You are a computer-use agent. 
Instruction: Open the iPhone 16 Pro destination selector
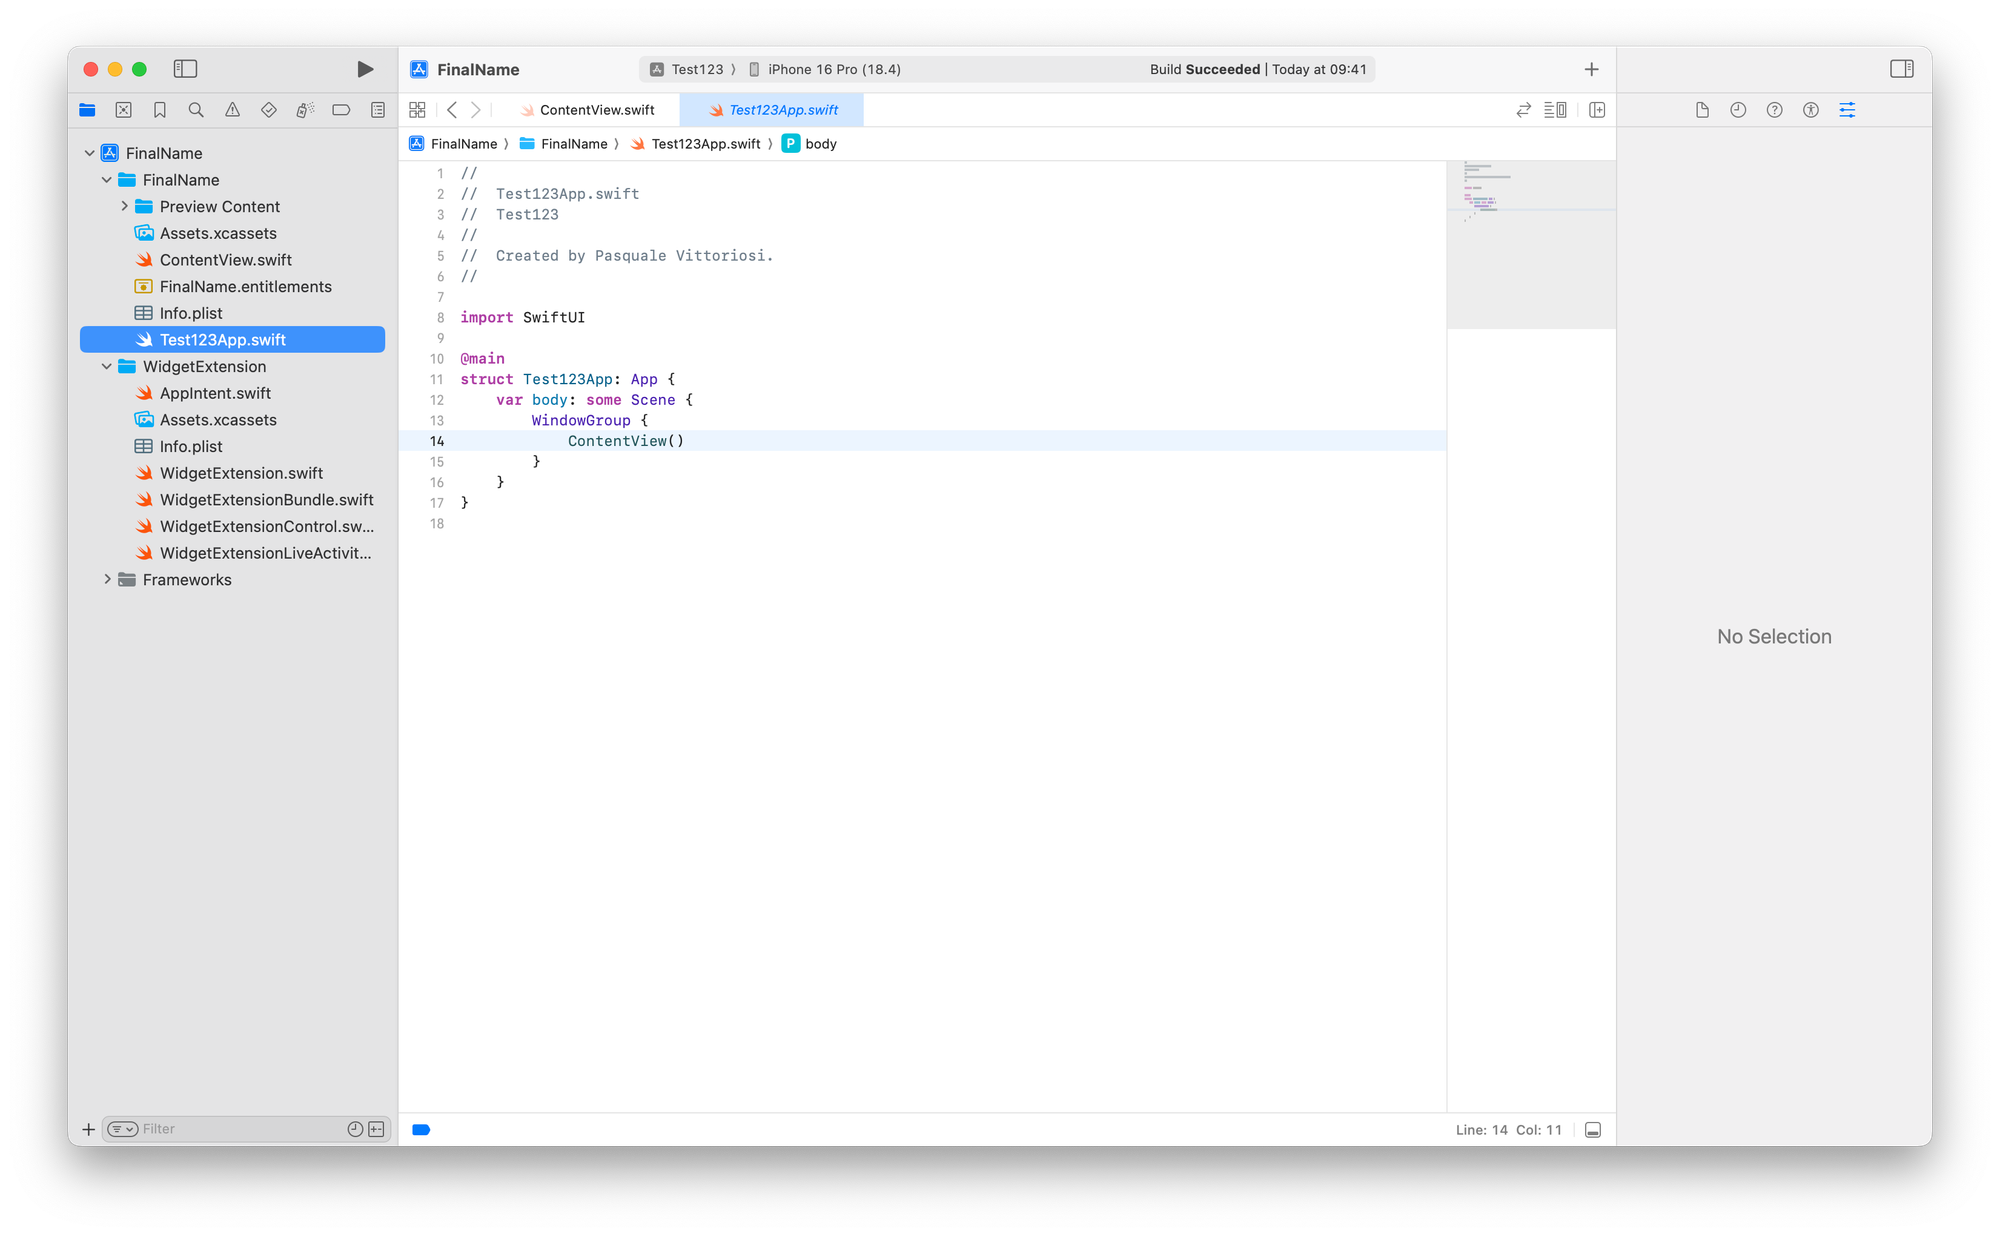(x=833, y=69)
